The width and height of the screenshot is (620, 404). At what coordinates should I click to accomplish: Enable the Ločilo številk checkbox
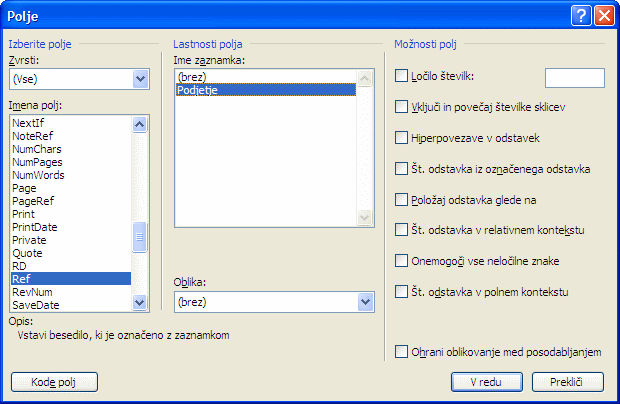402,76
